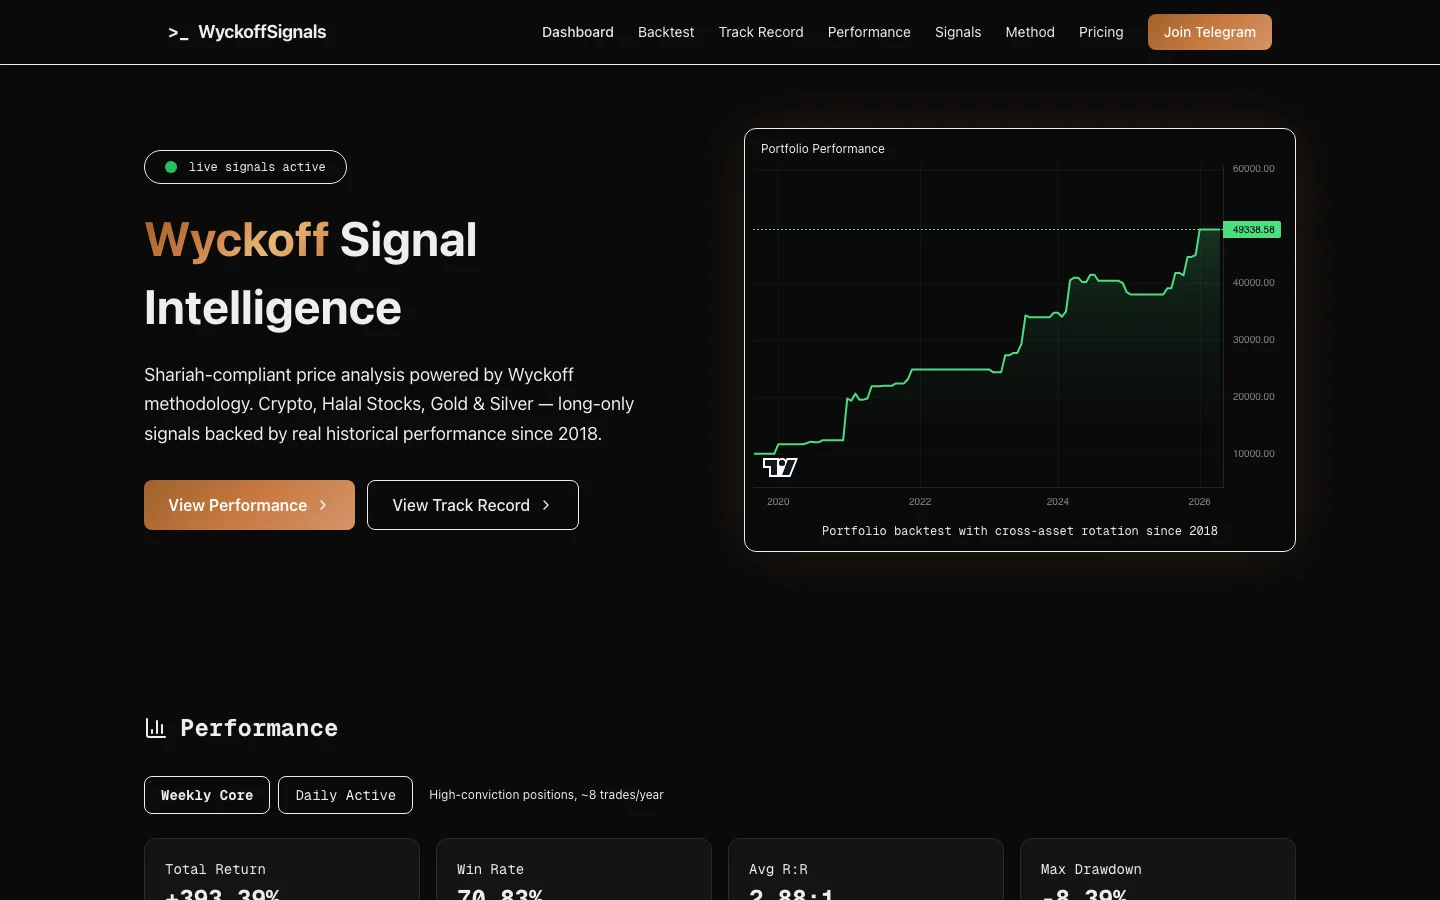Open the Dashboard nav item
This screenshot has height=900, width=1440.
tap(578, 32)
